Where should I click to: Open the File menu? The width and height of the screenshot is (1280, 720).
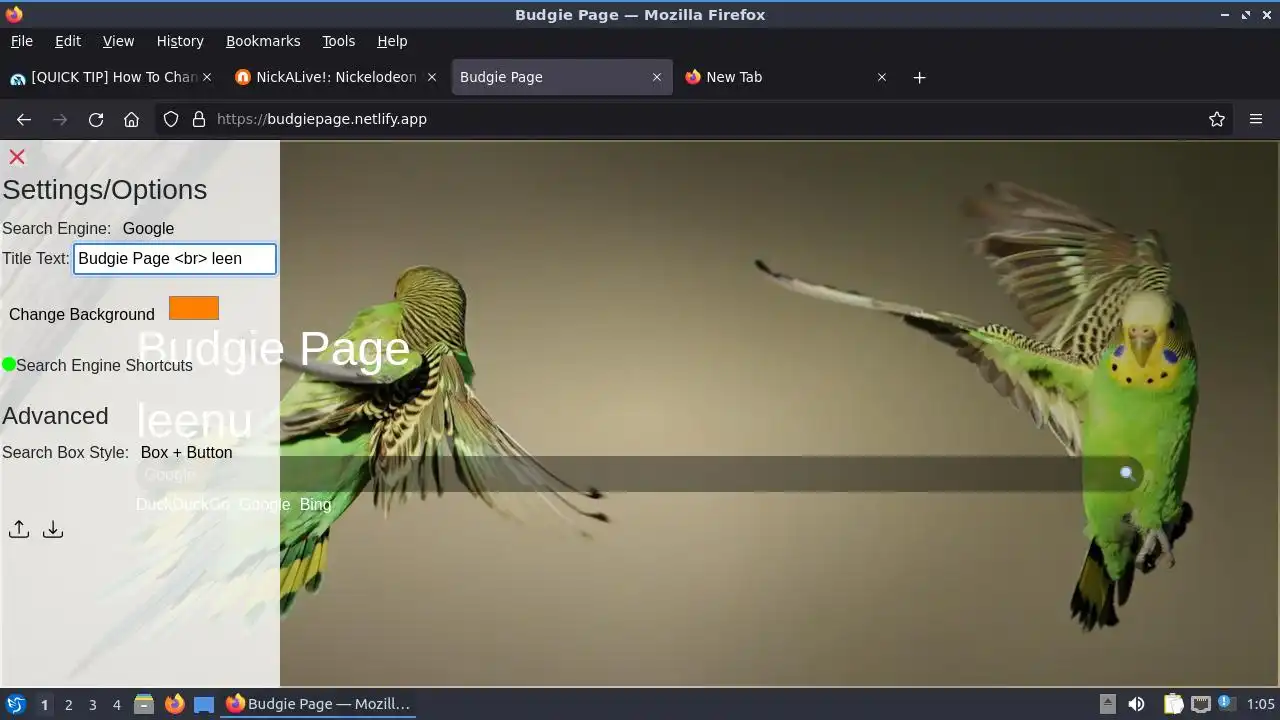[x=21, y=41]
